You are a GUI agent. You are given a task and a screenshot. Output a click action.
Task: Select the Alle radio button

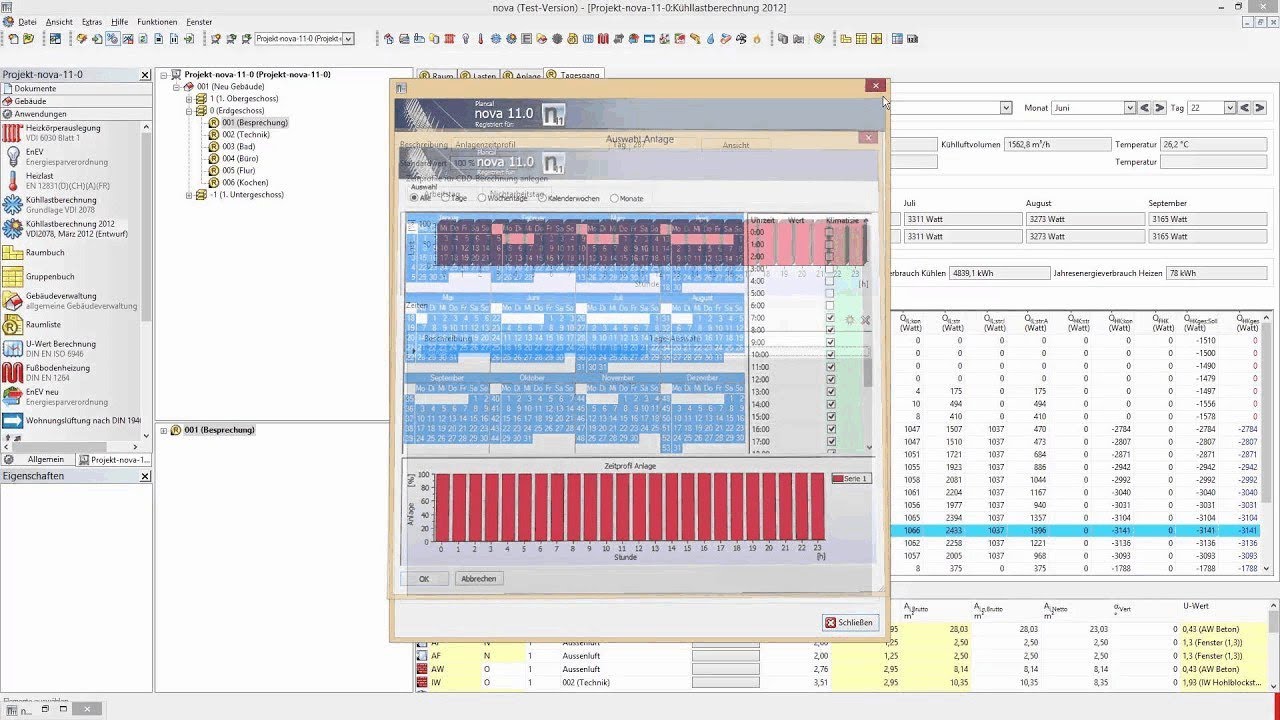coord(414,198)
